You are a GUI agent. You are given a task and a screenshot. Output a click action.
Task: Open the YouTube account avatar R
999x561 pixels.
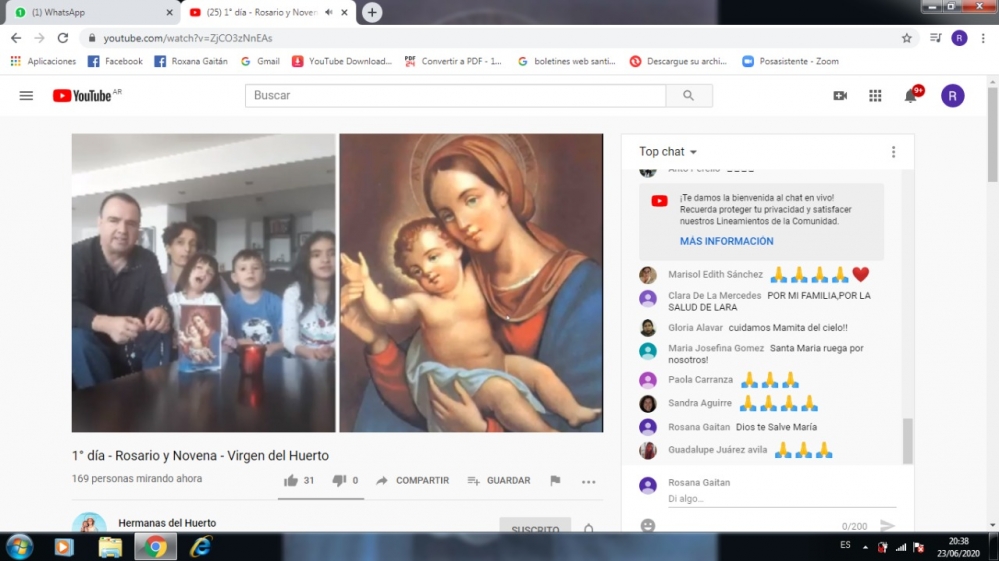tap(952, 96)
